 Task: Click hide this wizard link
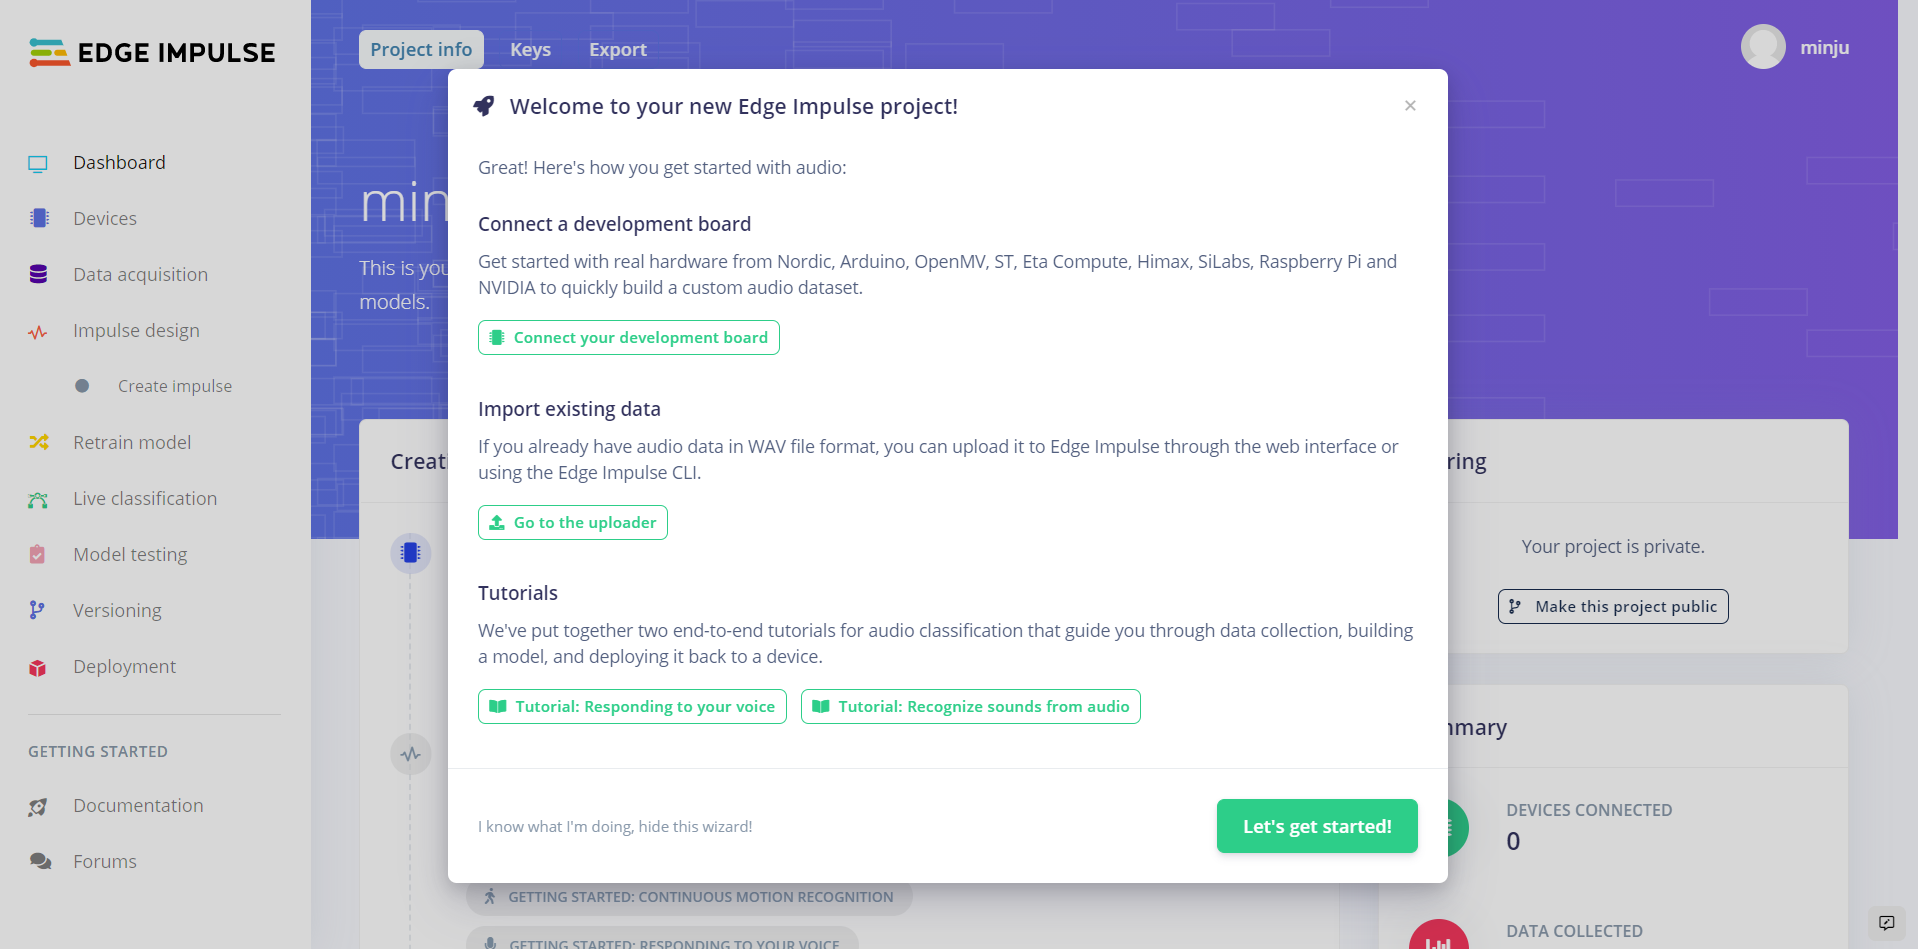coord(614,827)
